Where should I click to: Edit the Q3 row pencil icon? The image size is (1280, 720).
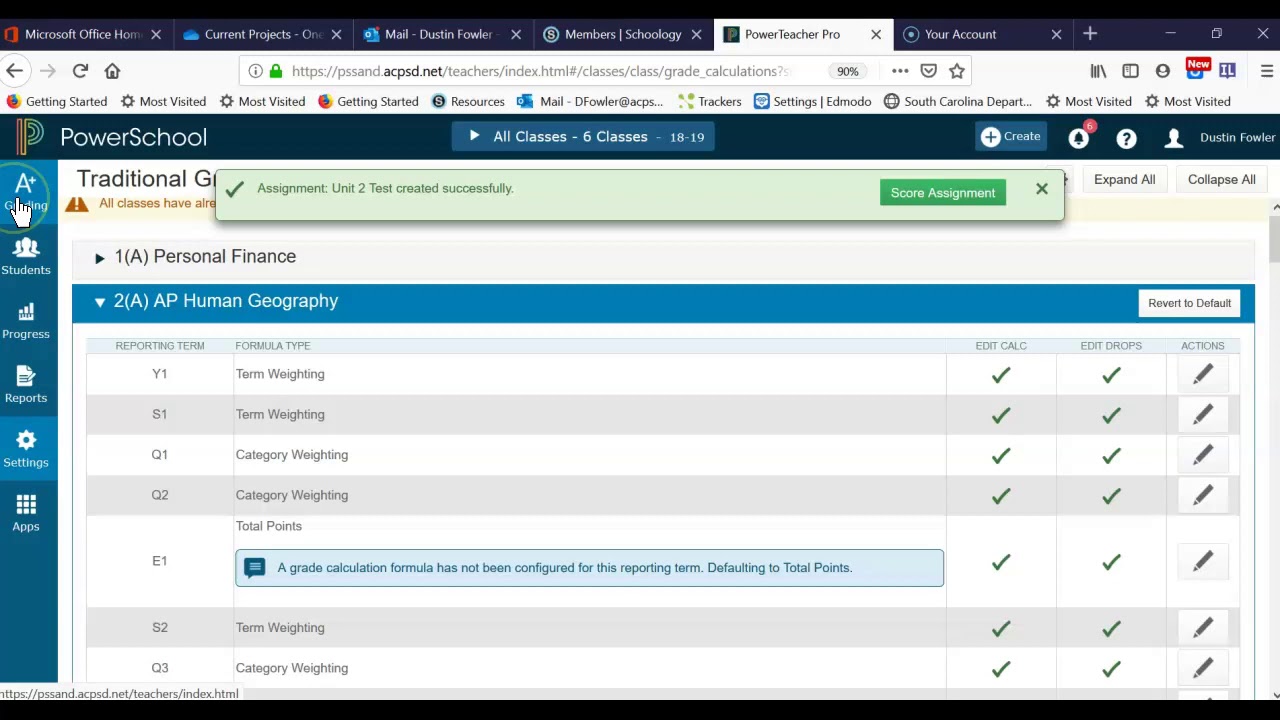tap(1203, 668)
